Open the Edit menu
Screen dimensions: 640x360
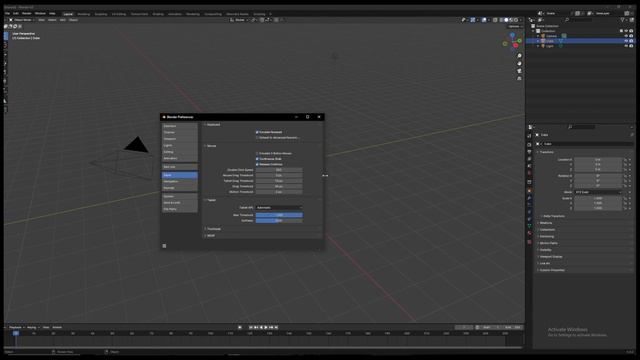16,13
